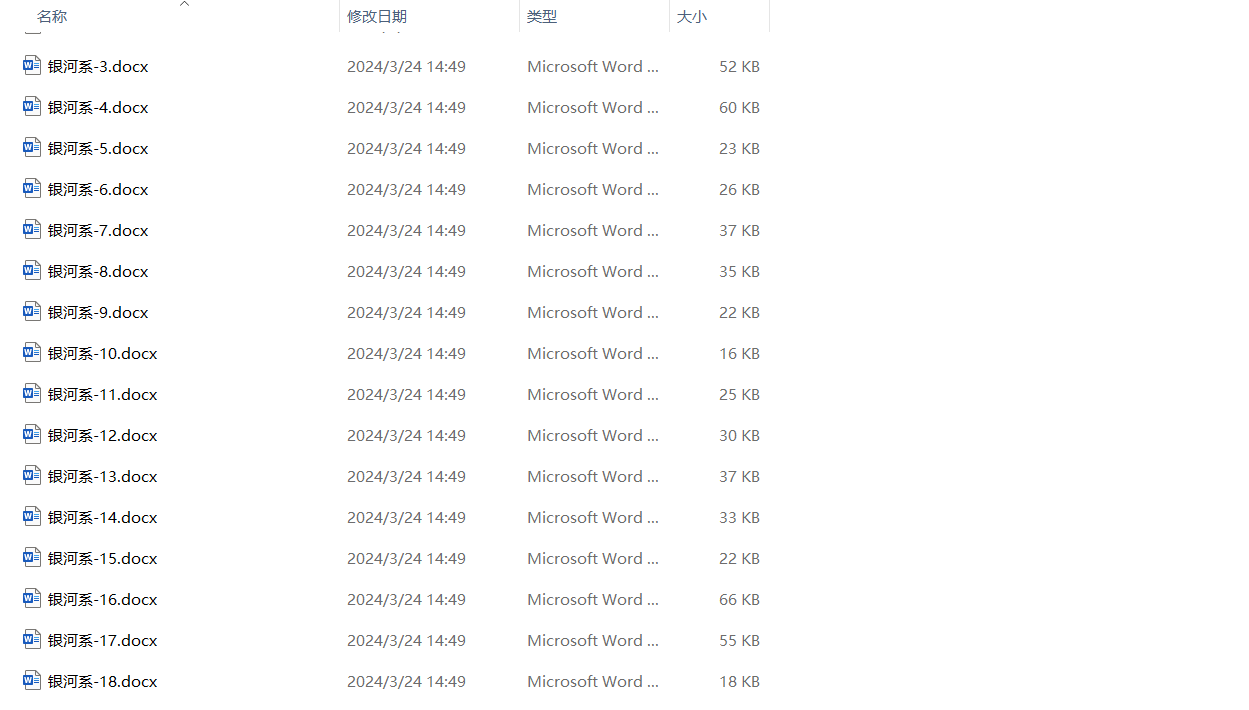Click the Word icon beside 银河系-3.docx
The width and height of the screenshot is (1249, 710).
click(x=30, y=65)
